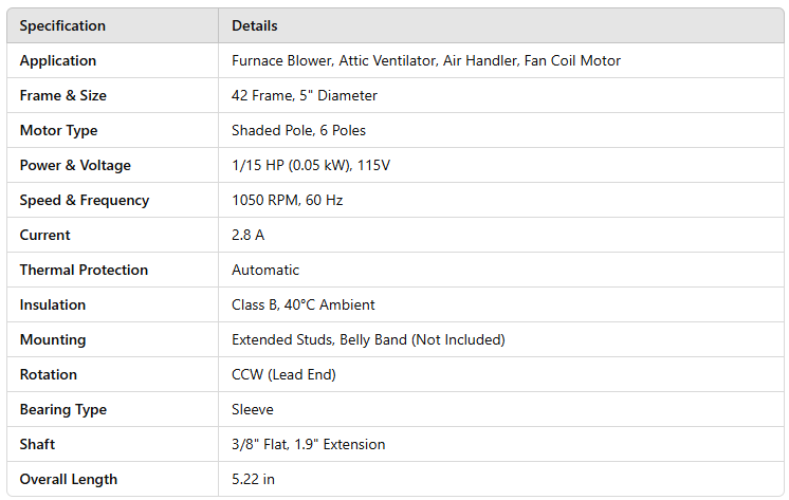
Task: Select the 'Application' row label
Action: [x=58, y=61]
